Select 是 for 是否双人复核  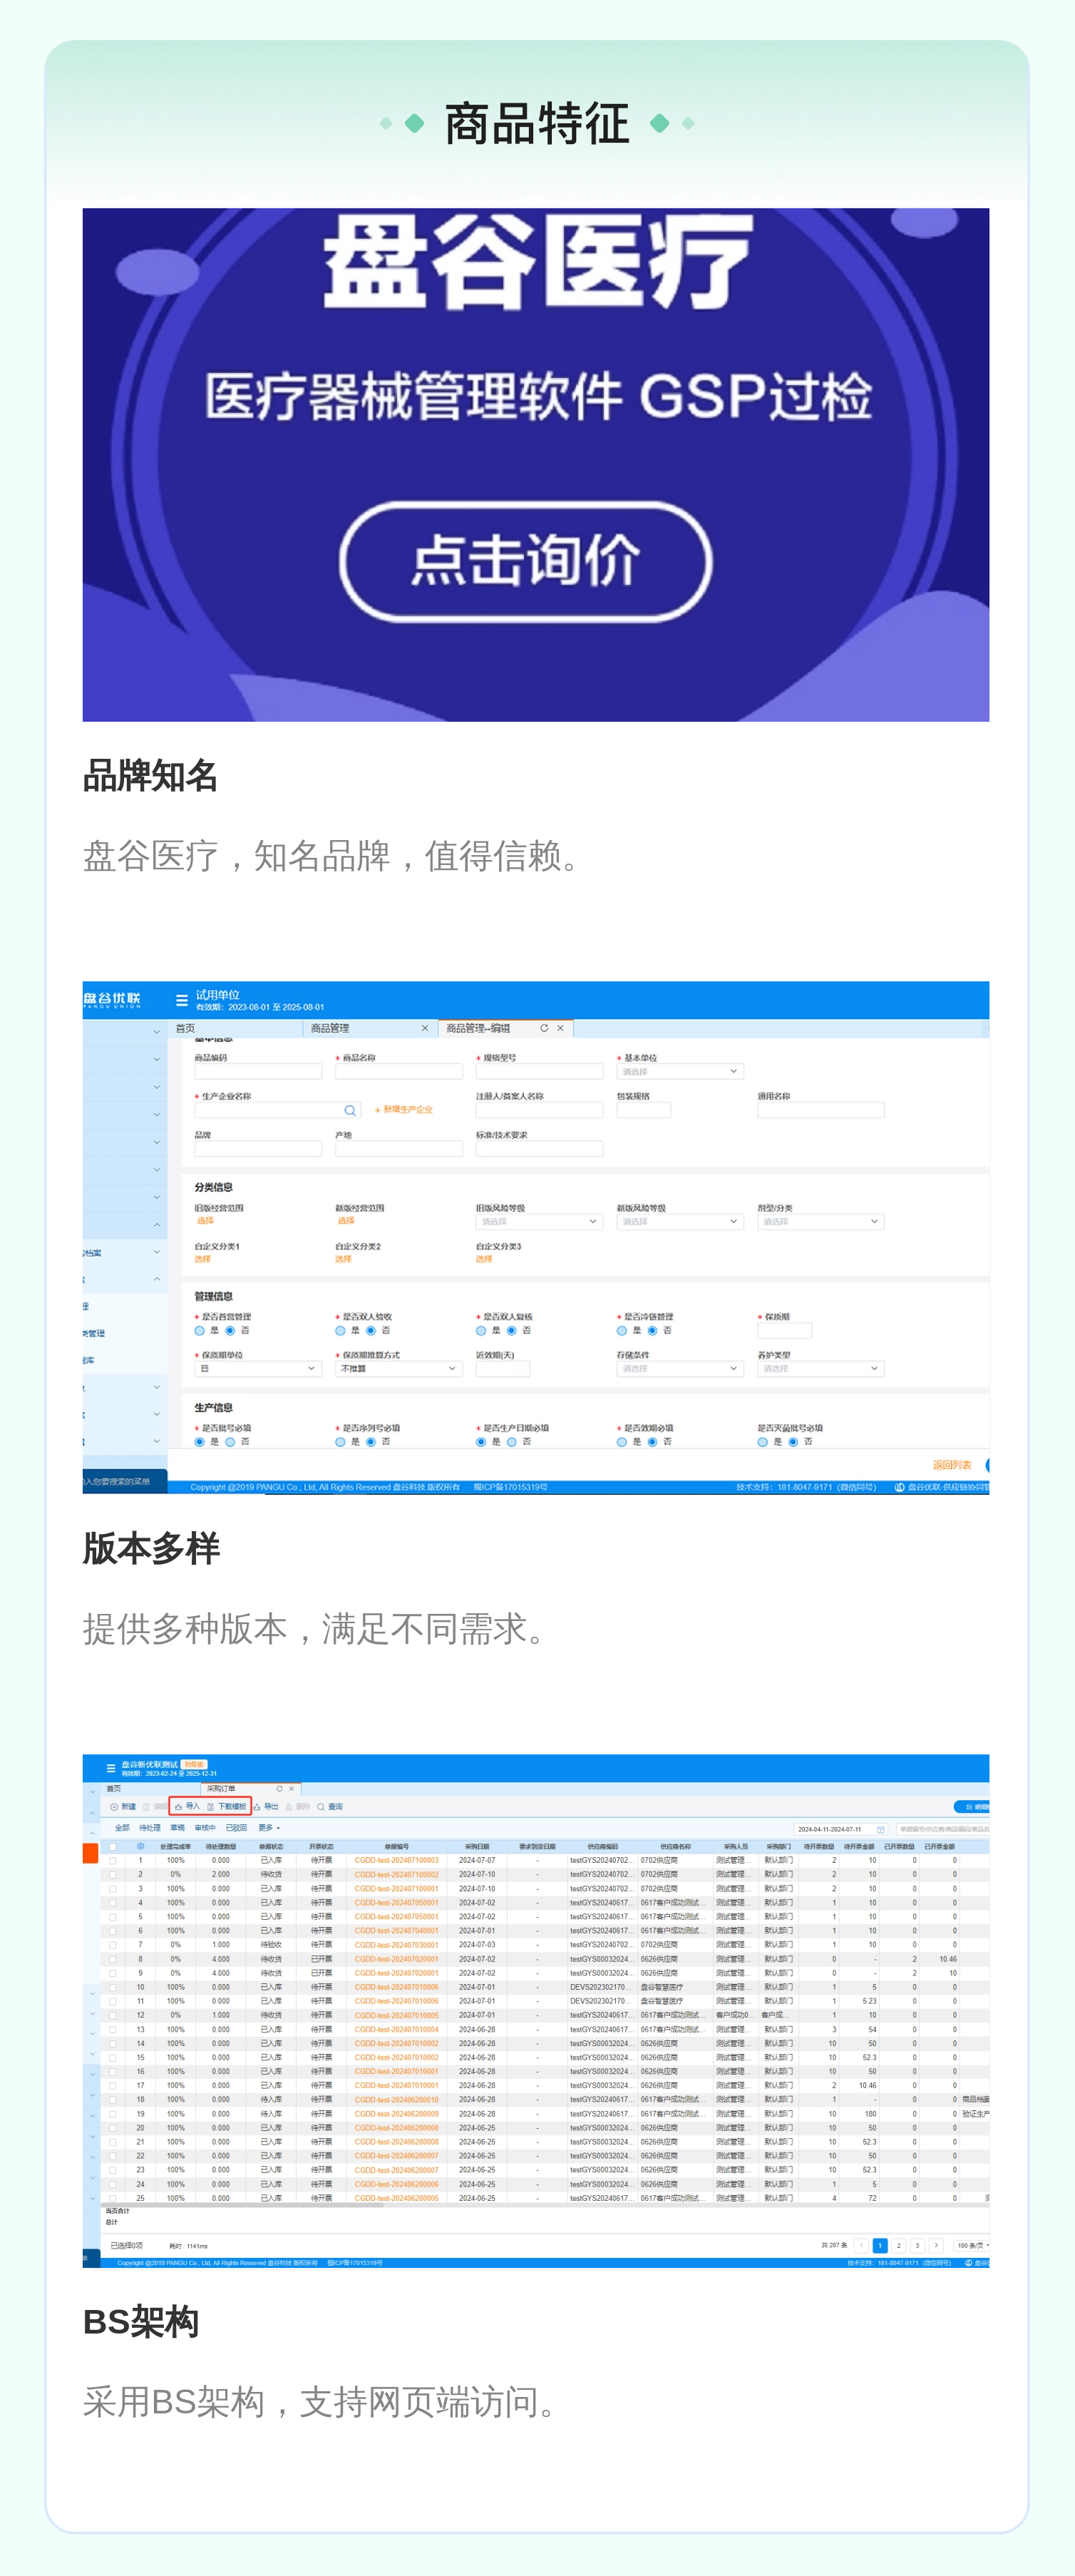[x=481, y=1331]
